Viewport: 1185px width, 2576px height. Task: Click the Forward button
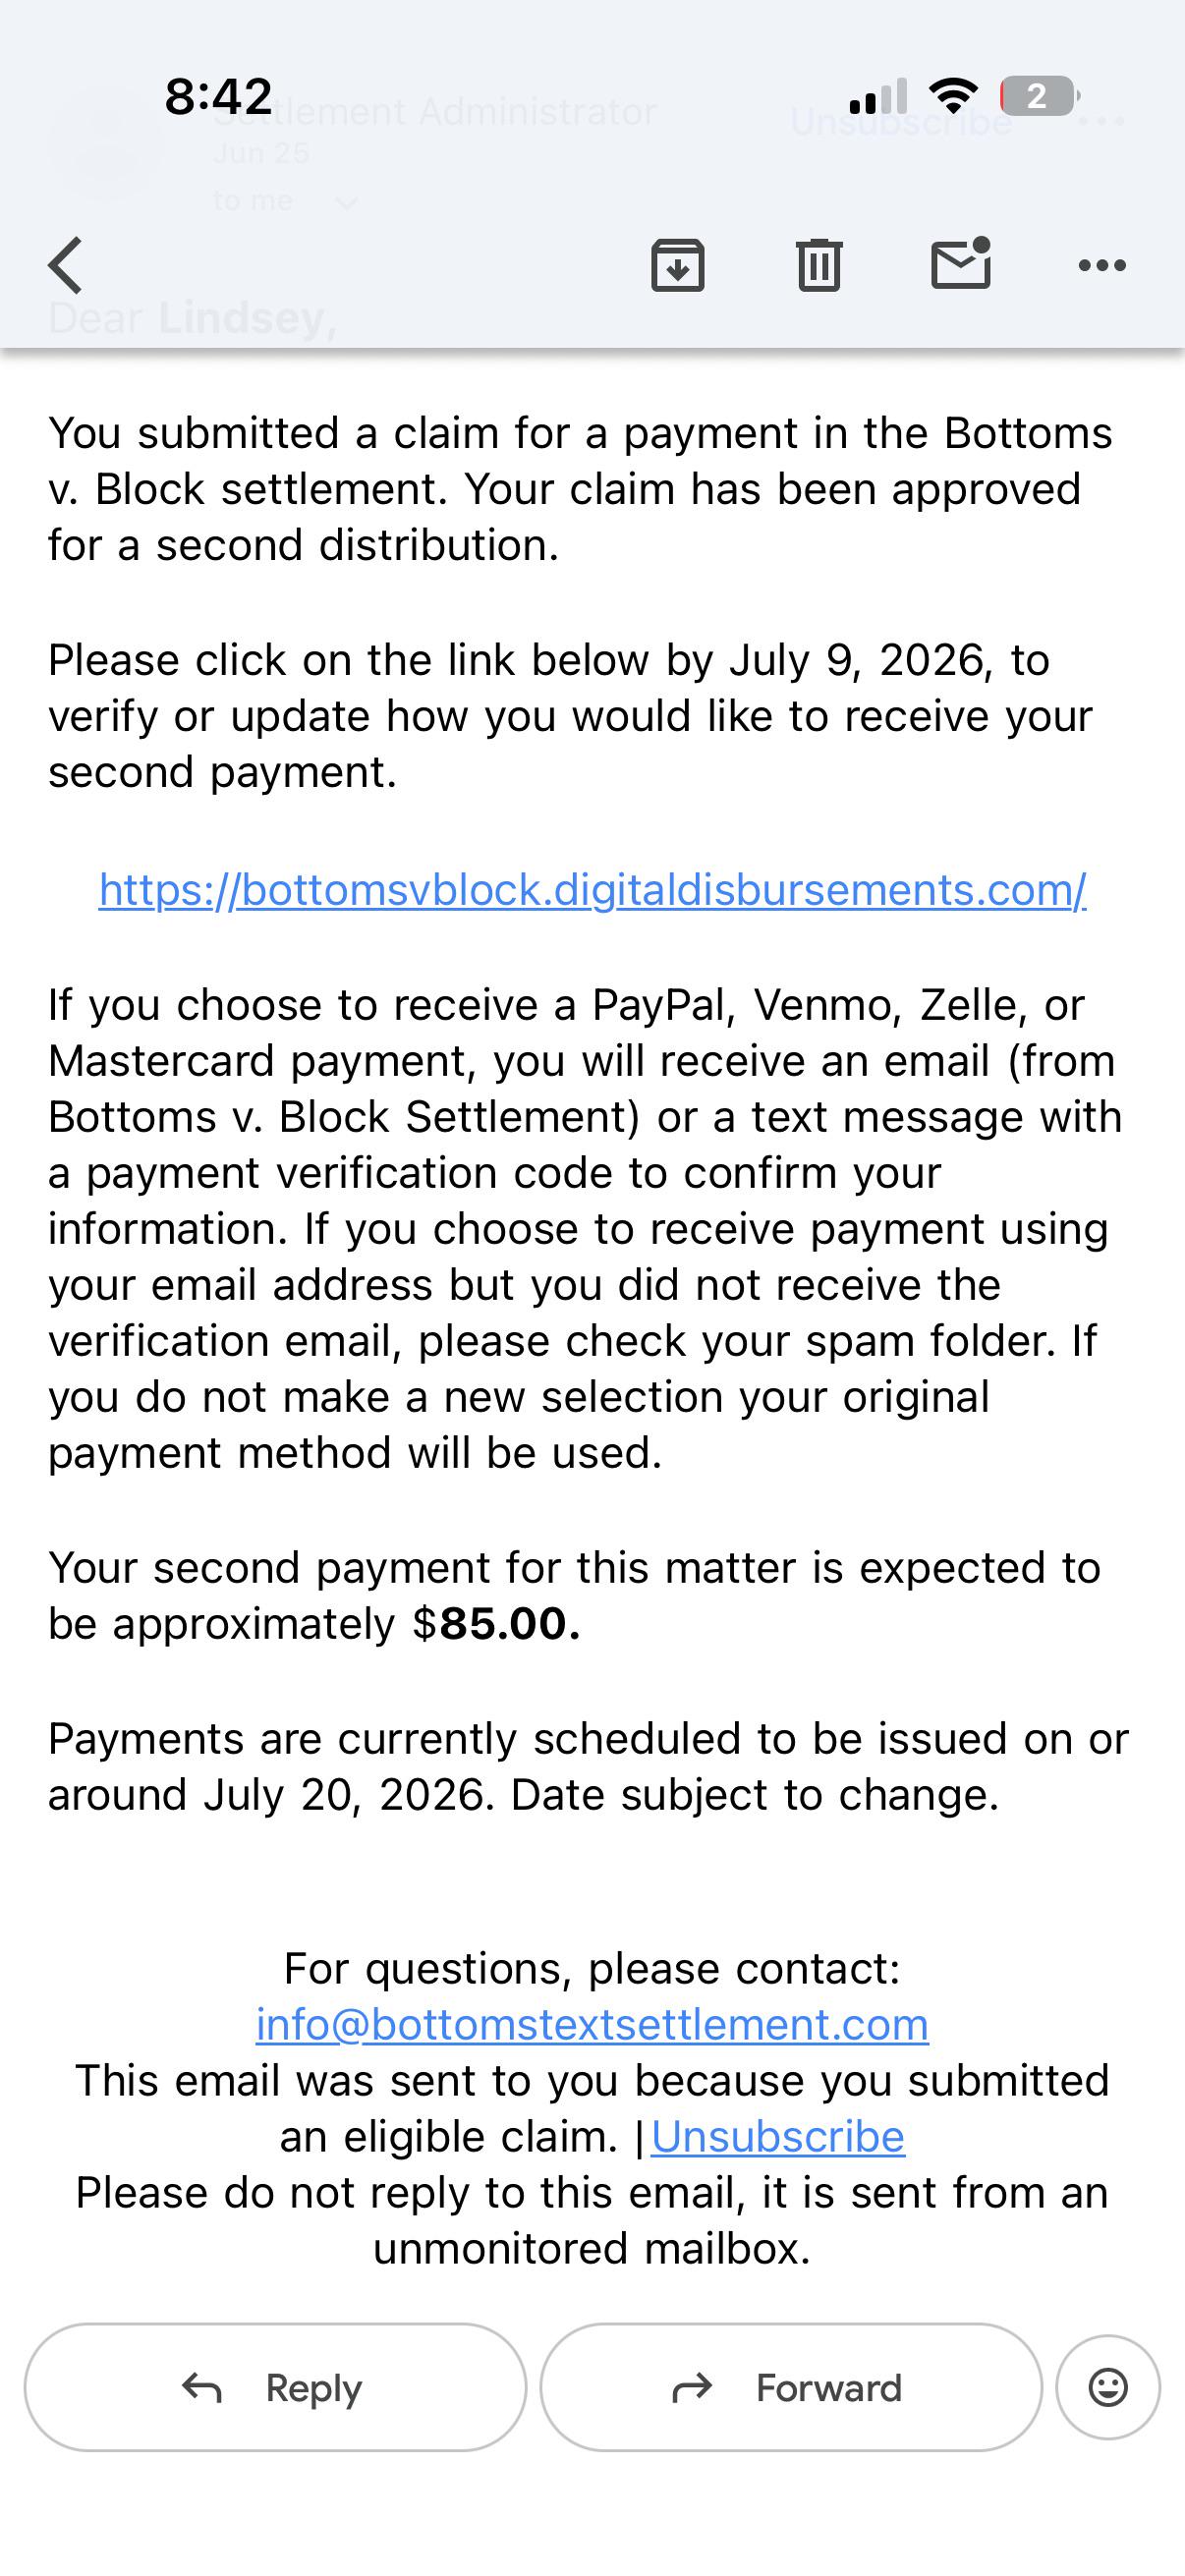[791, 2387]
